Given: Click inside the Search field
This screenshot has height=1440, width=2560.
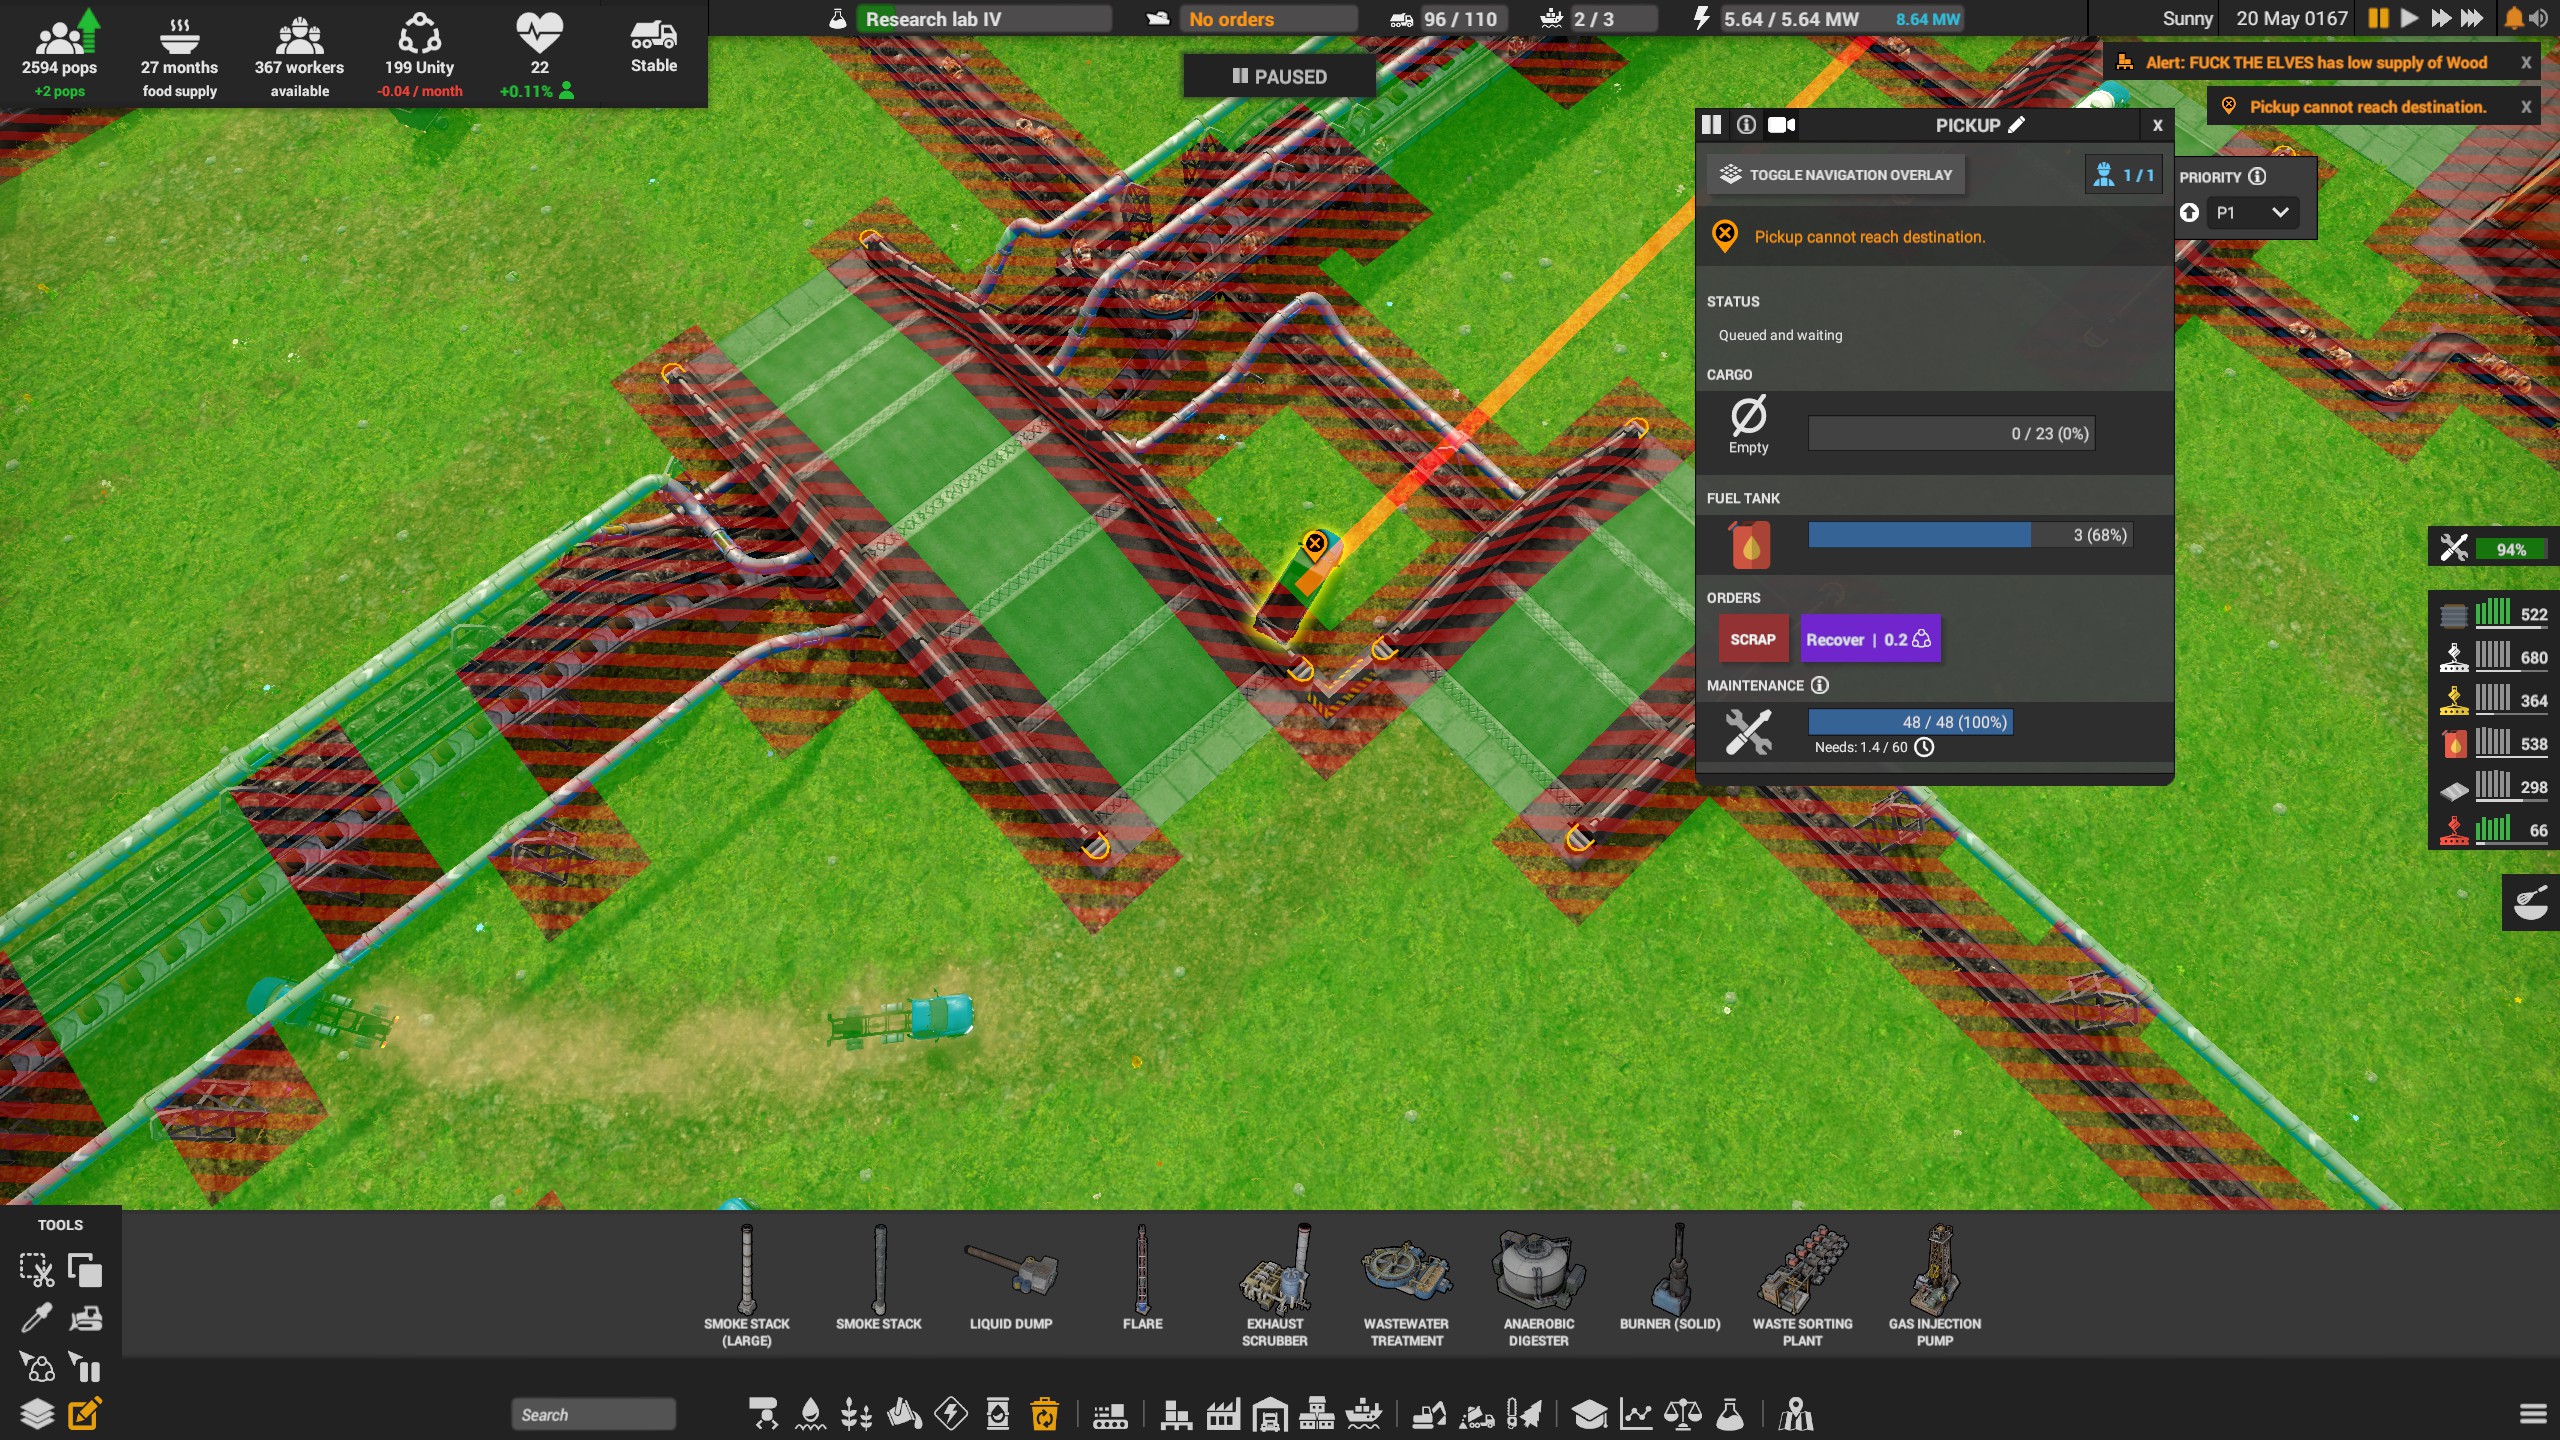Looking at the screenshot, I should (592, 1413).
